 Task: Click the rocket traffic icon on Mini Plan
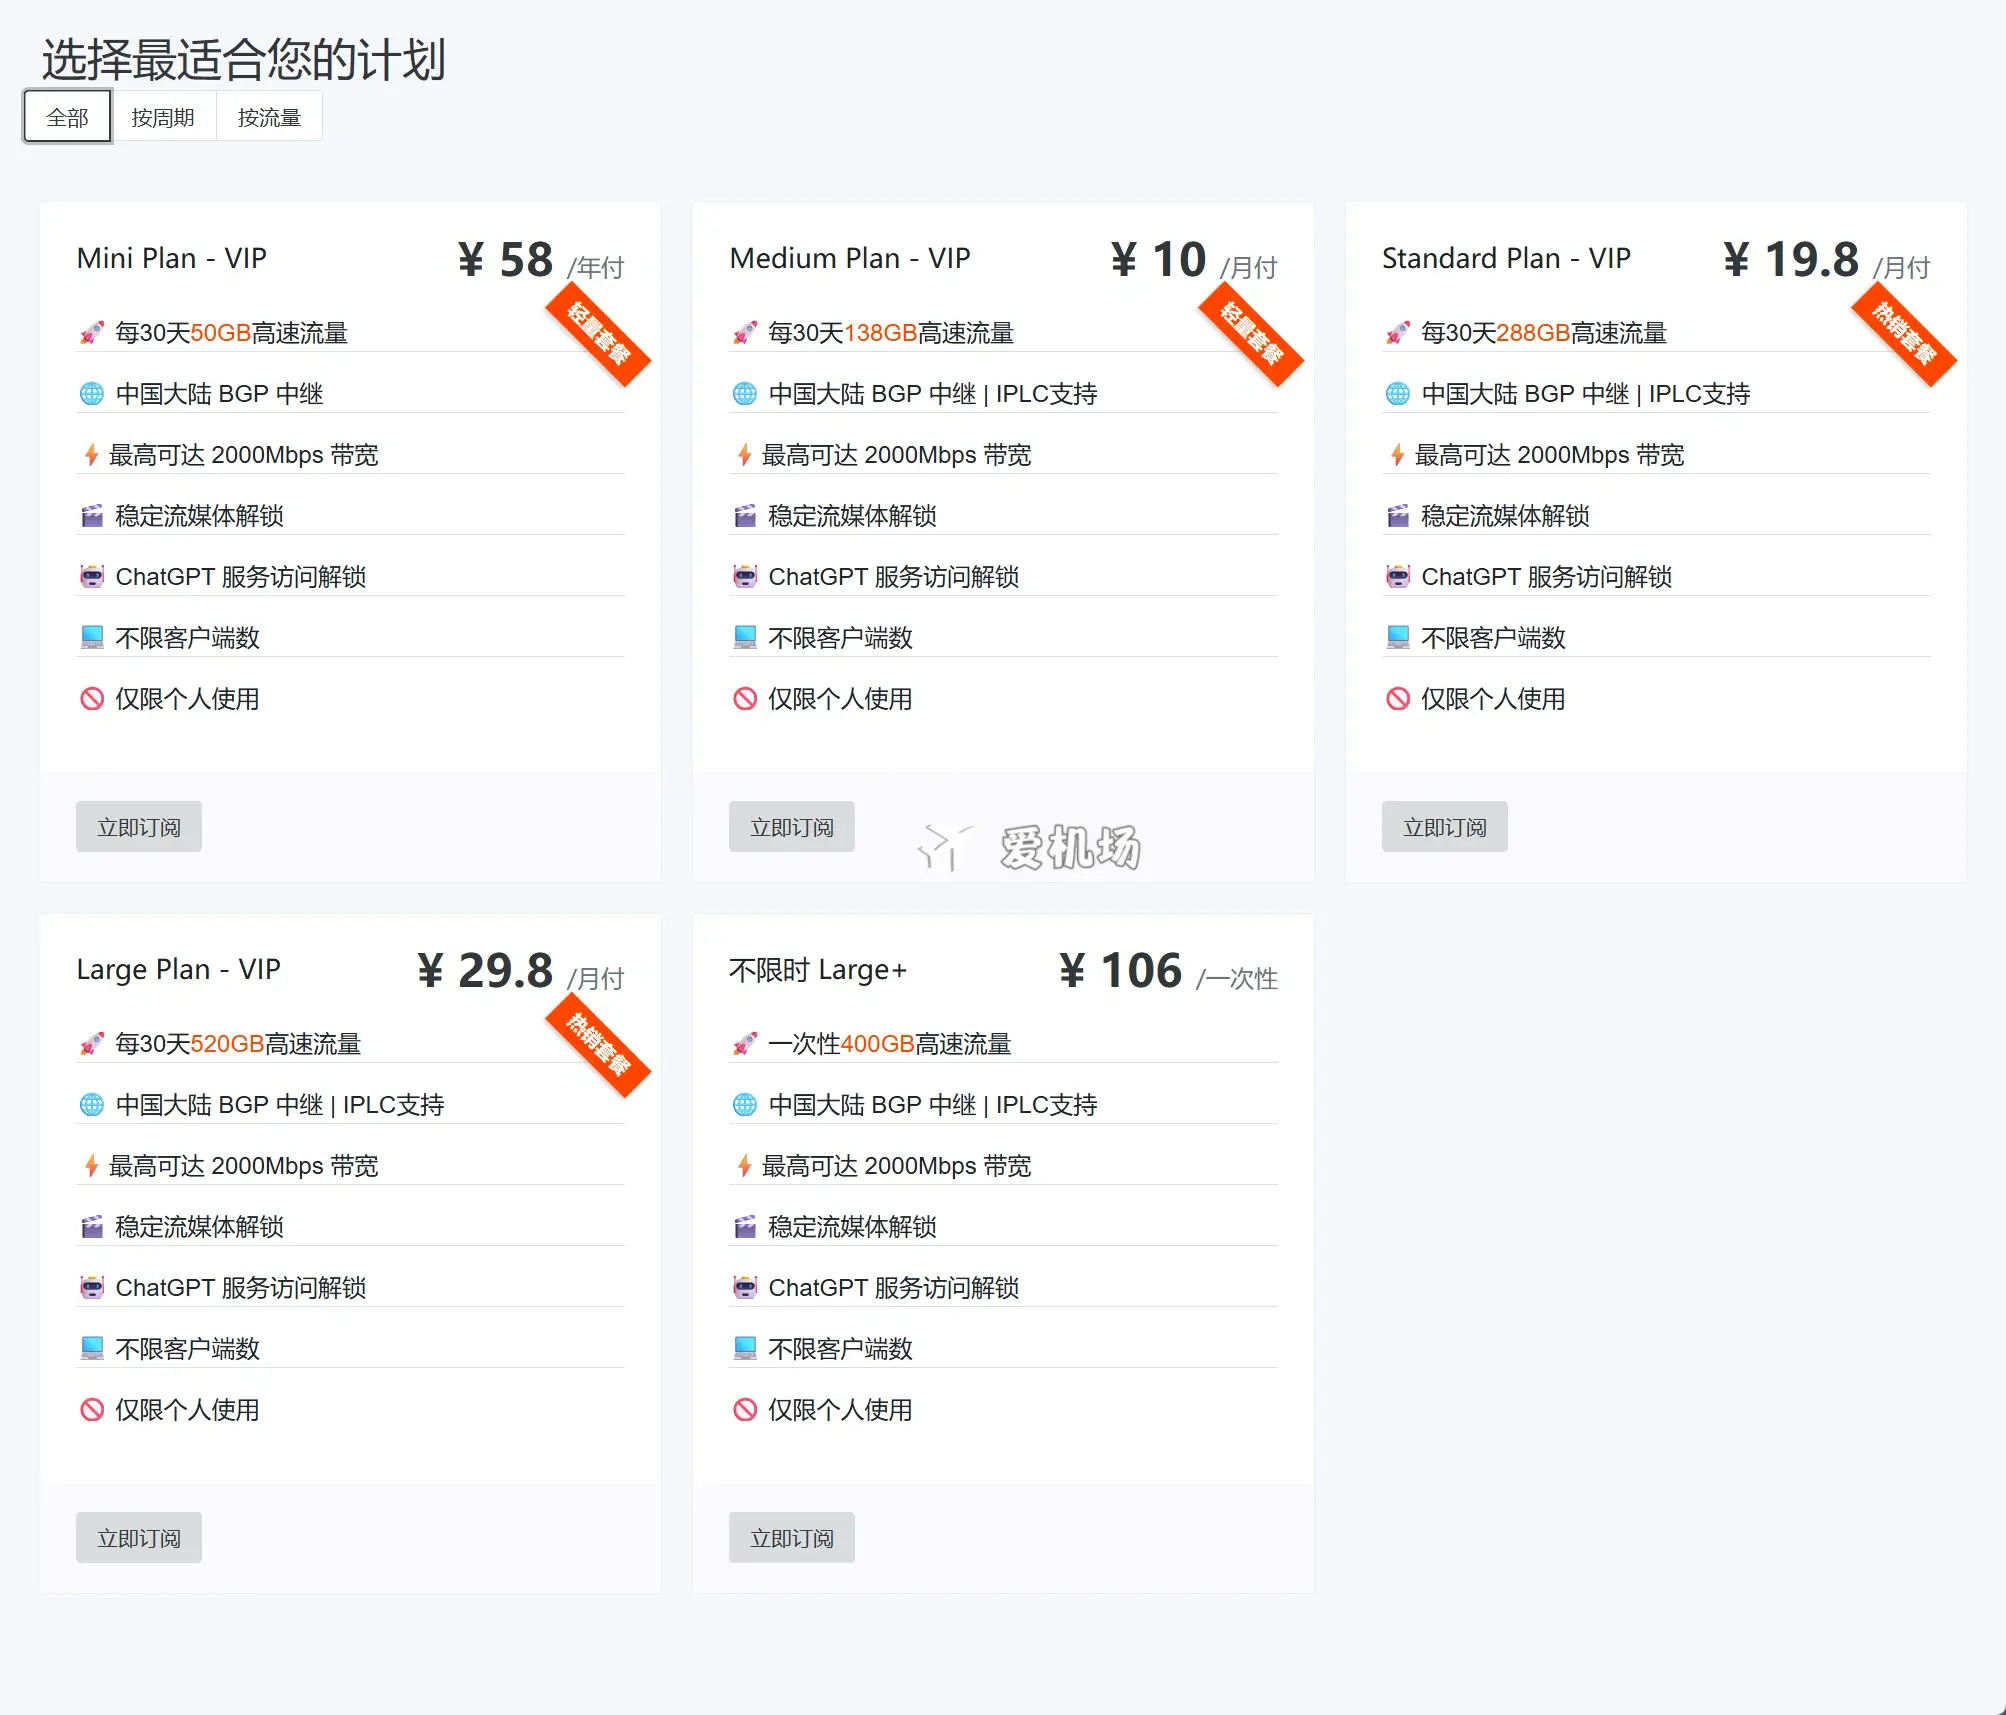(92, 332)
